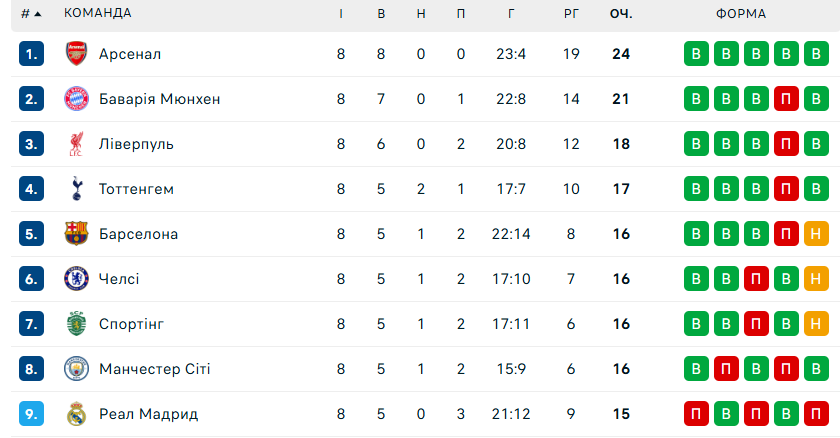Click the Arsenal club crest icon
Image resolution: width=840 pixels, height=438 pixels.
pos(76,54)
